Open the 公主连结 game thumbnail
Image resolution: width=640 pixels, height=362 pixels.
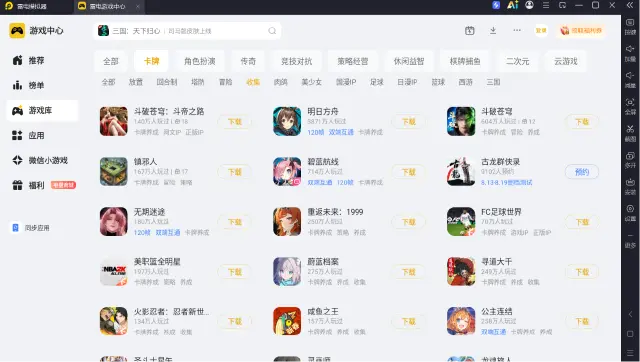[461, 321]
